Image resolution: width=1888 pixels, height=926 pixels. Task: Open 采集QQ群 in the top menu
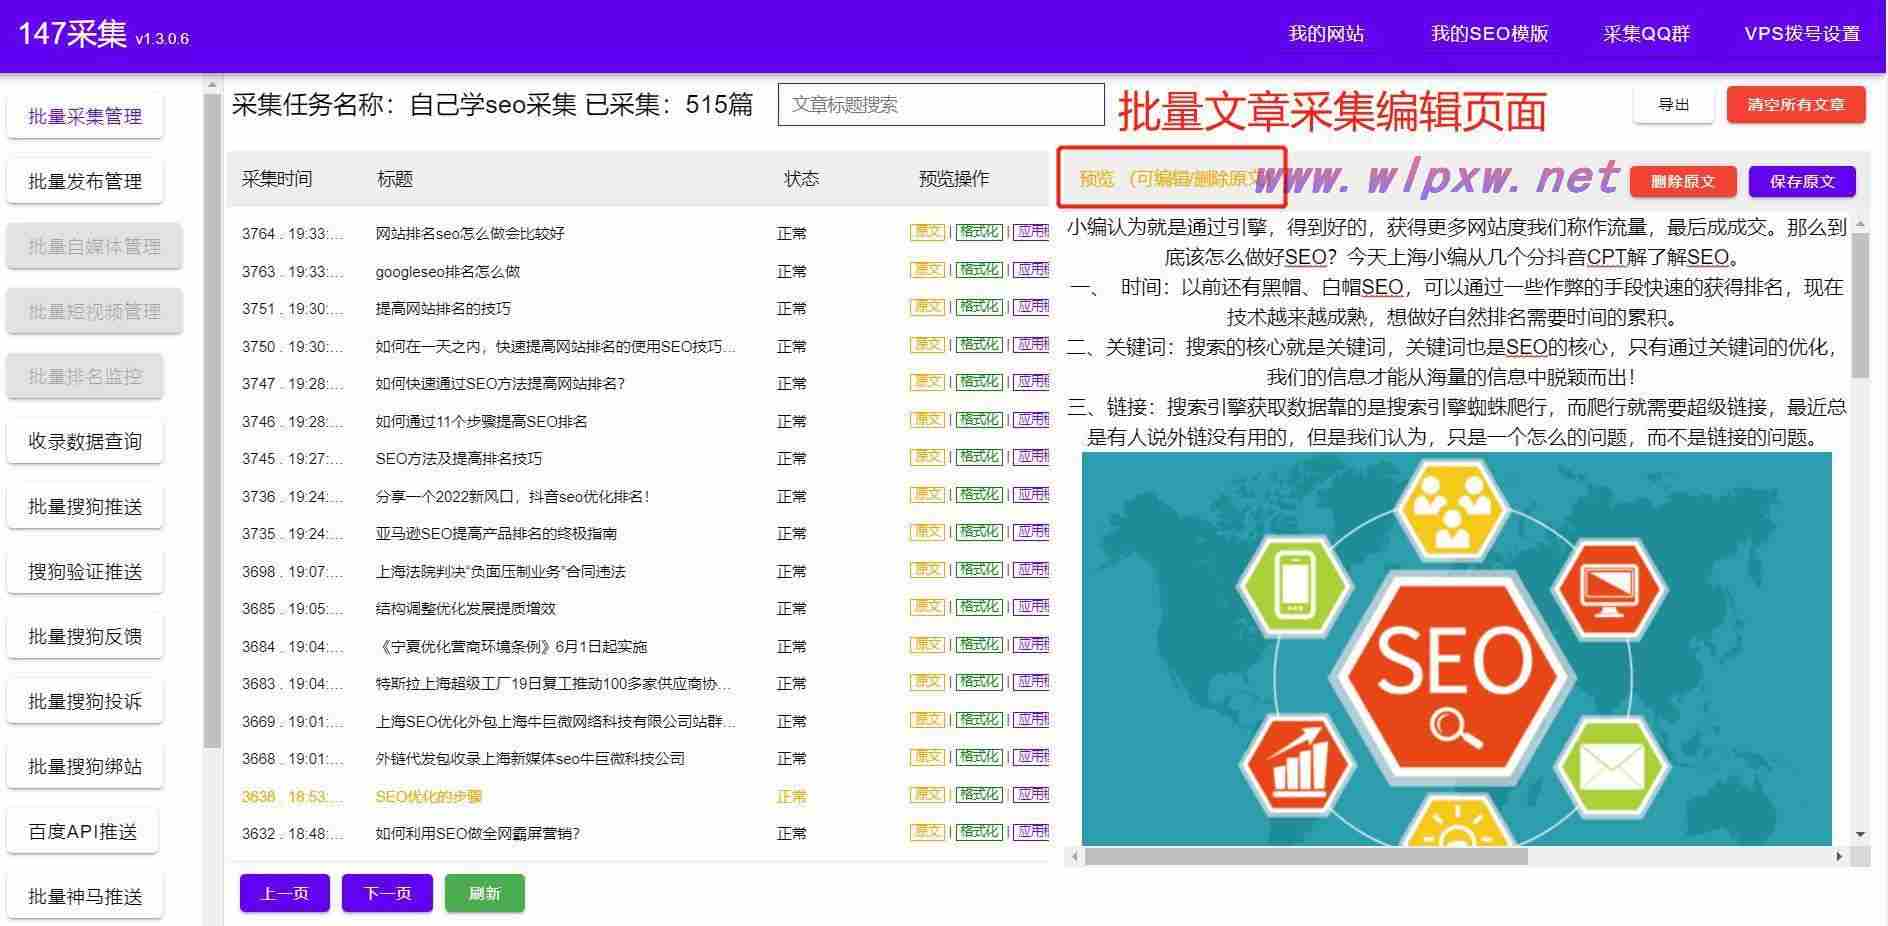pyautogui.click(x=1646, y=34)
